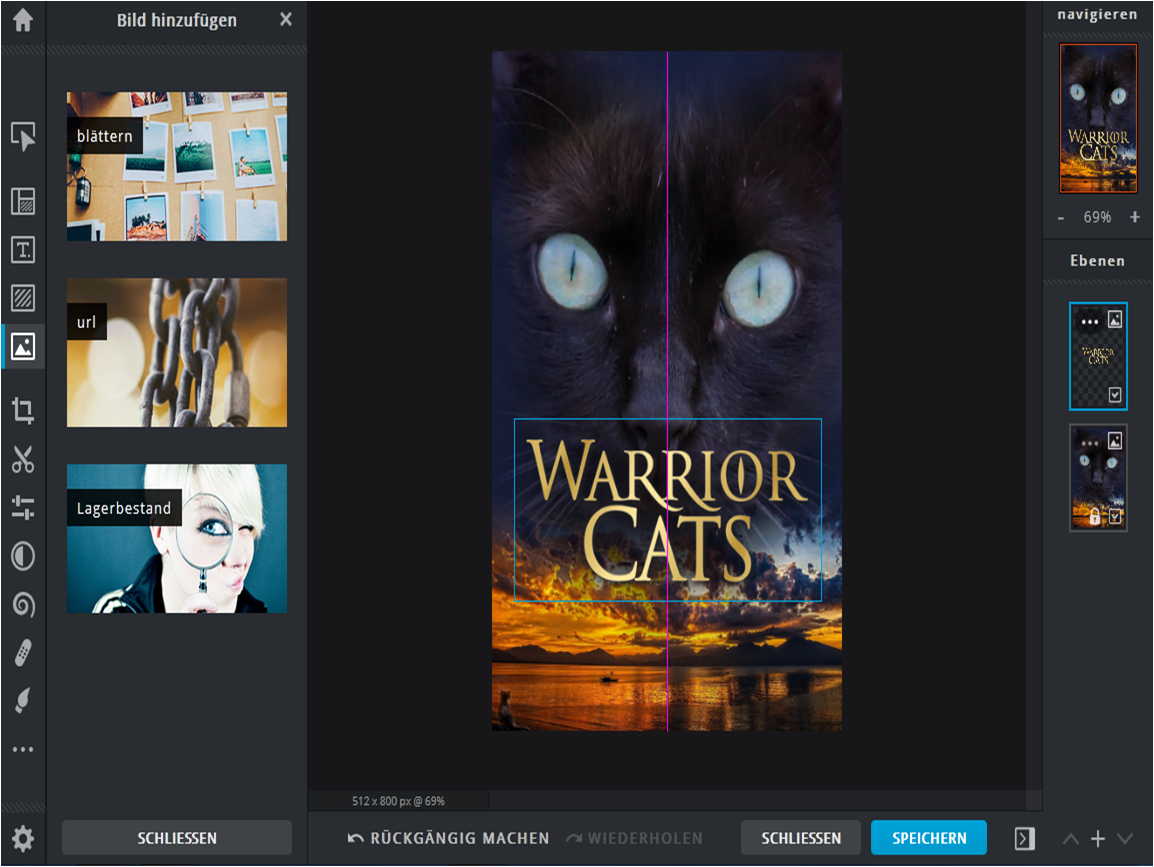
Task: Click SCHLIESSEN below the image panel
Action: point(177,838)
